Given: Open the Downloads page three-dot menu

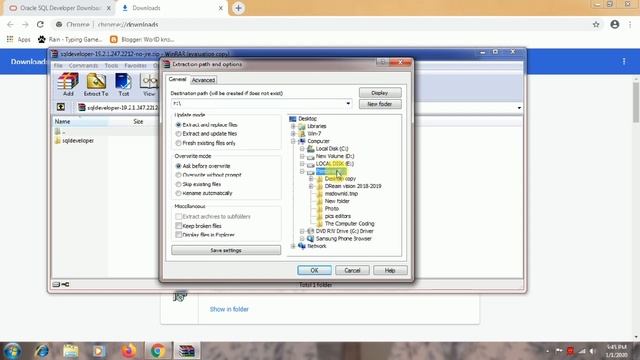Looking at the screenshot, I should coord(624,61).
